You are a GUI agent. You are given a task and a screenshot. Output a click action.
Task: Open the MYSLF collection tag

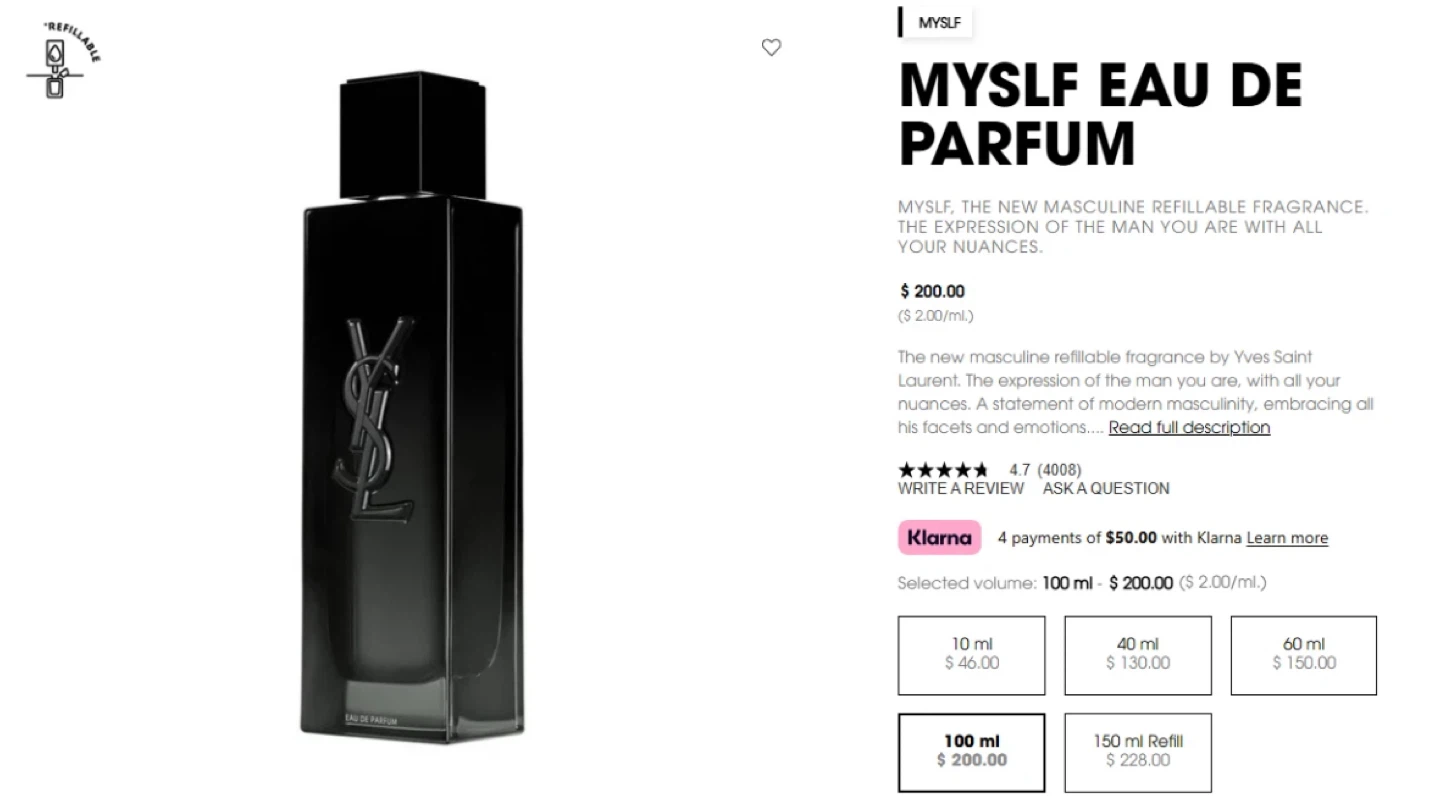tap(937, 22)
